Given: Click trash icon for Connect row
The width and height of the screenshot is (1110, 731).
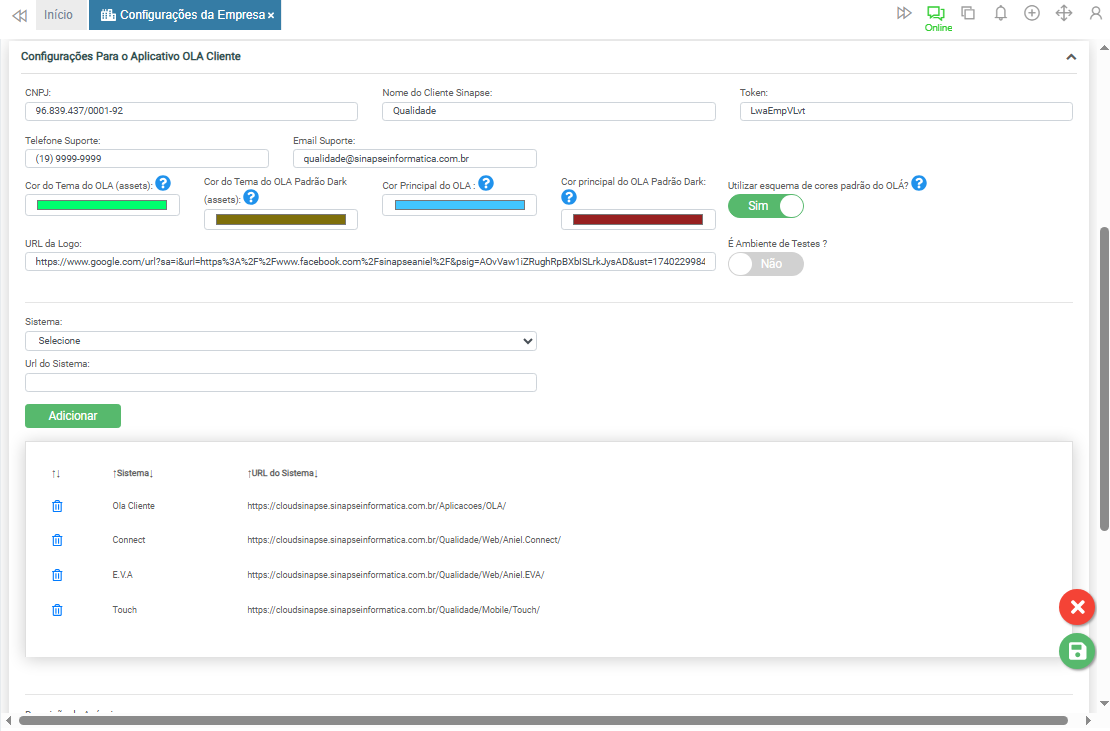Looking at the screenshot, I should point(57,540).
